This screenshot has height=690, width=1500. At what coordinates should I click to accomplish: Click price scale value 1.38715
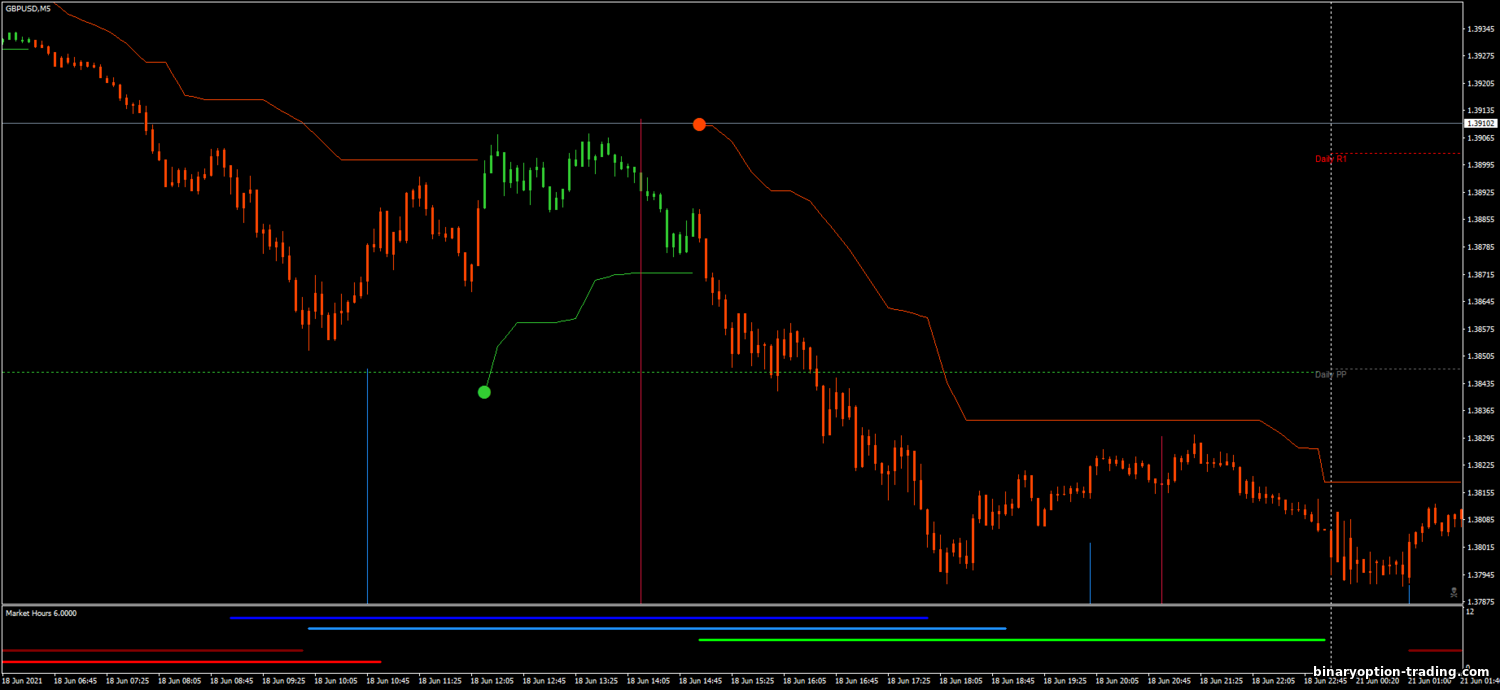(x=1480, y=274)
